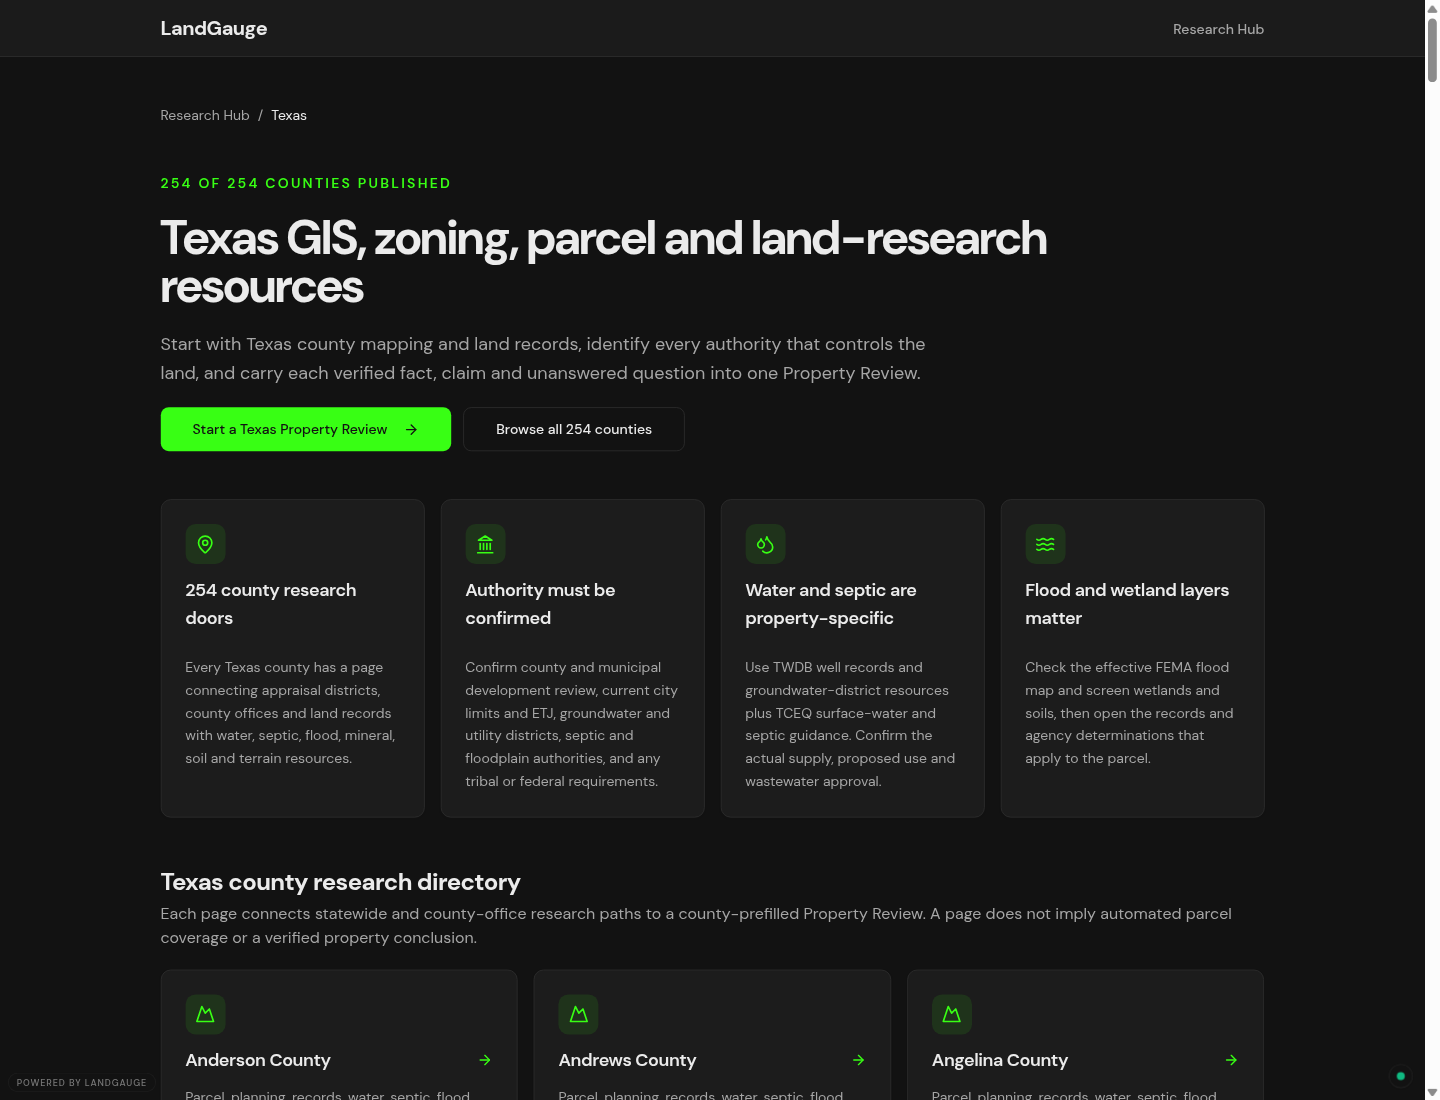Screen dimensions: 1440x1100
Task: Go to Research Hub breadcrumb
Action: (205, 115)
